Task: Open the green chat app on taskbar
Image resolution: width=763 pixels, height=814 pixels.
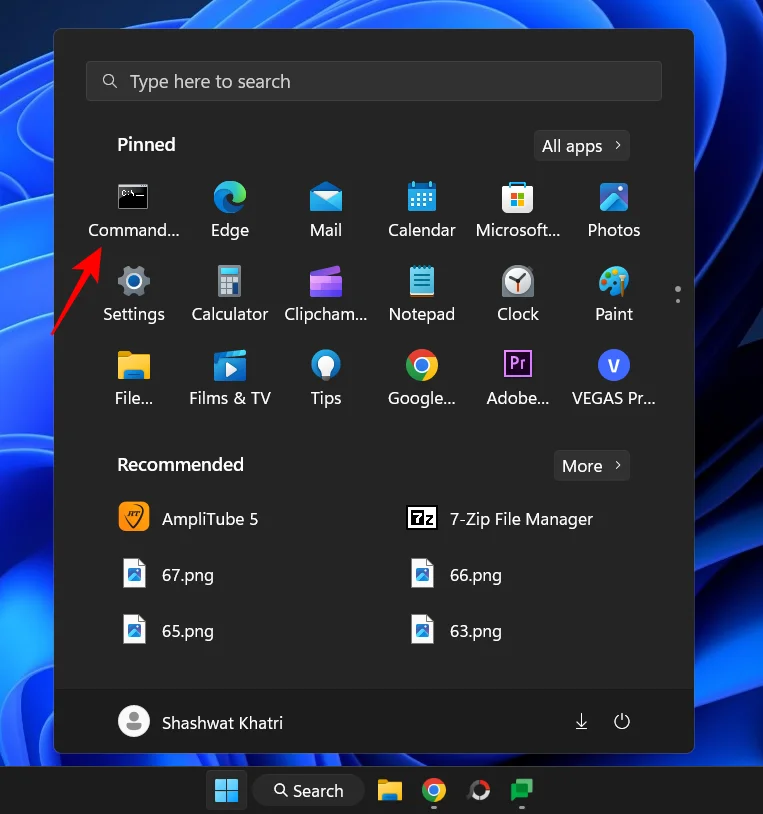Action: [522, 790]
